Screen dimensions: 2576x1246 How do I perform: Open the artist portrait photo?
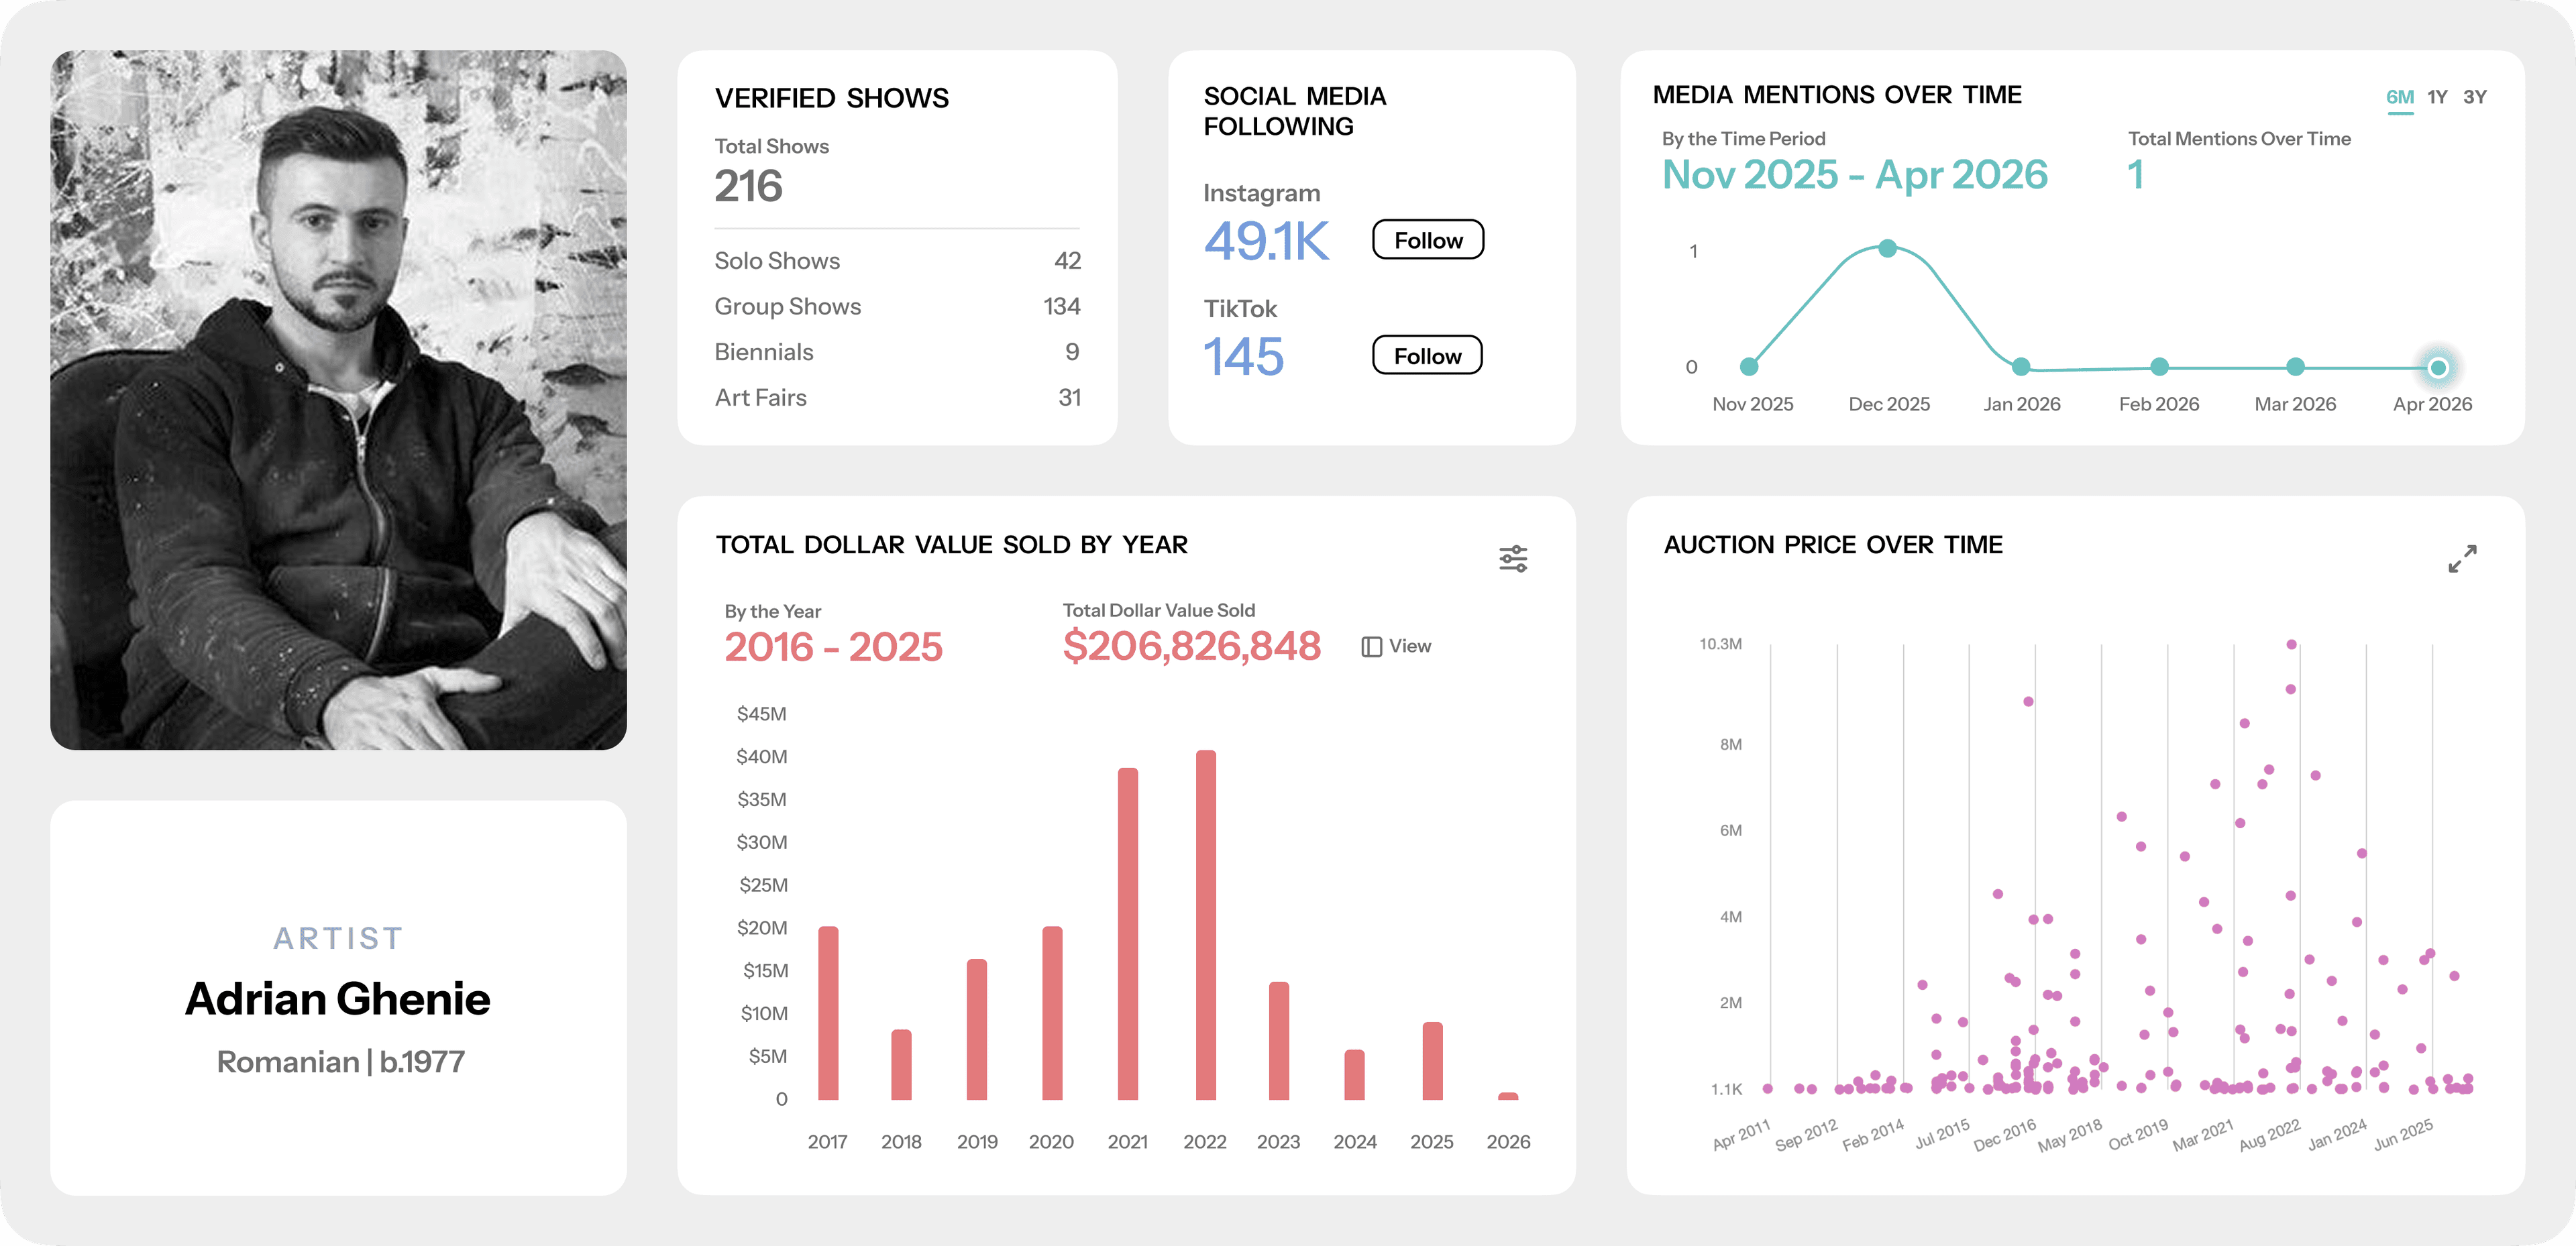pyautogui.click(x=339, y=400)
